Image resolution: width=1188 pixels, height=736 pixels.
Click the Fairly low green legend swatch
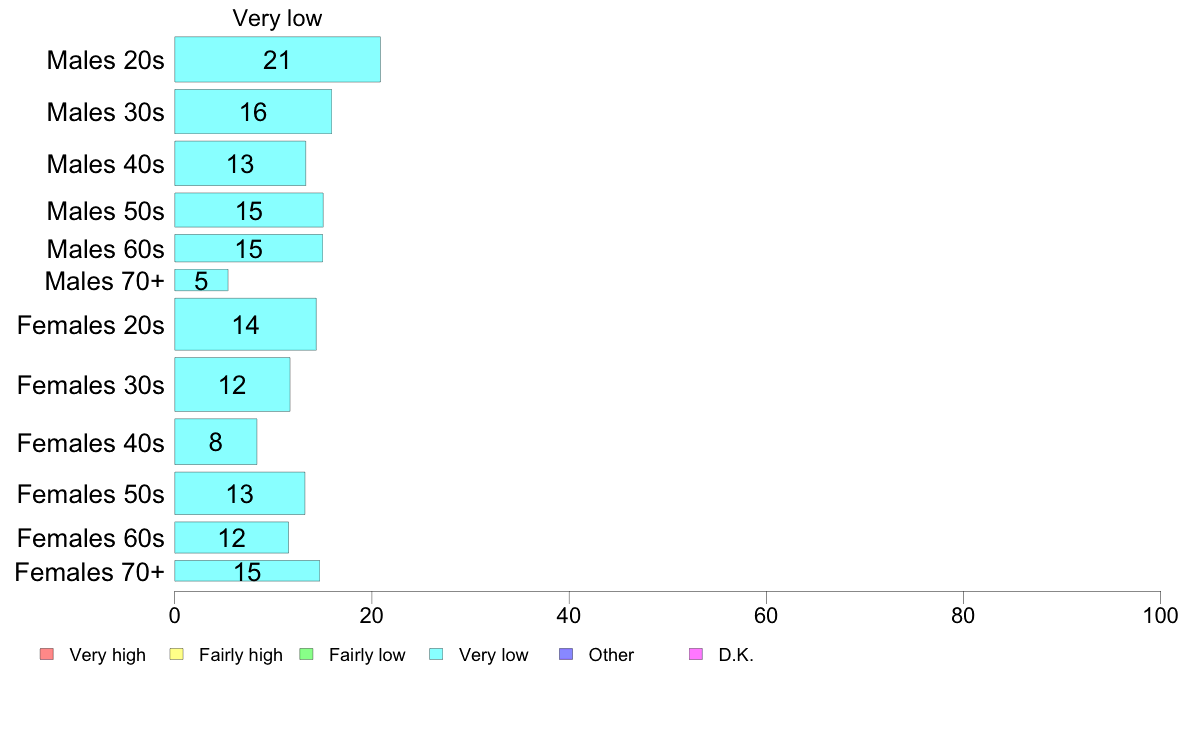point(306,654)
